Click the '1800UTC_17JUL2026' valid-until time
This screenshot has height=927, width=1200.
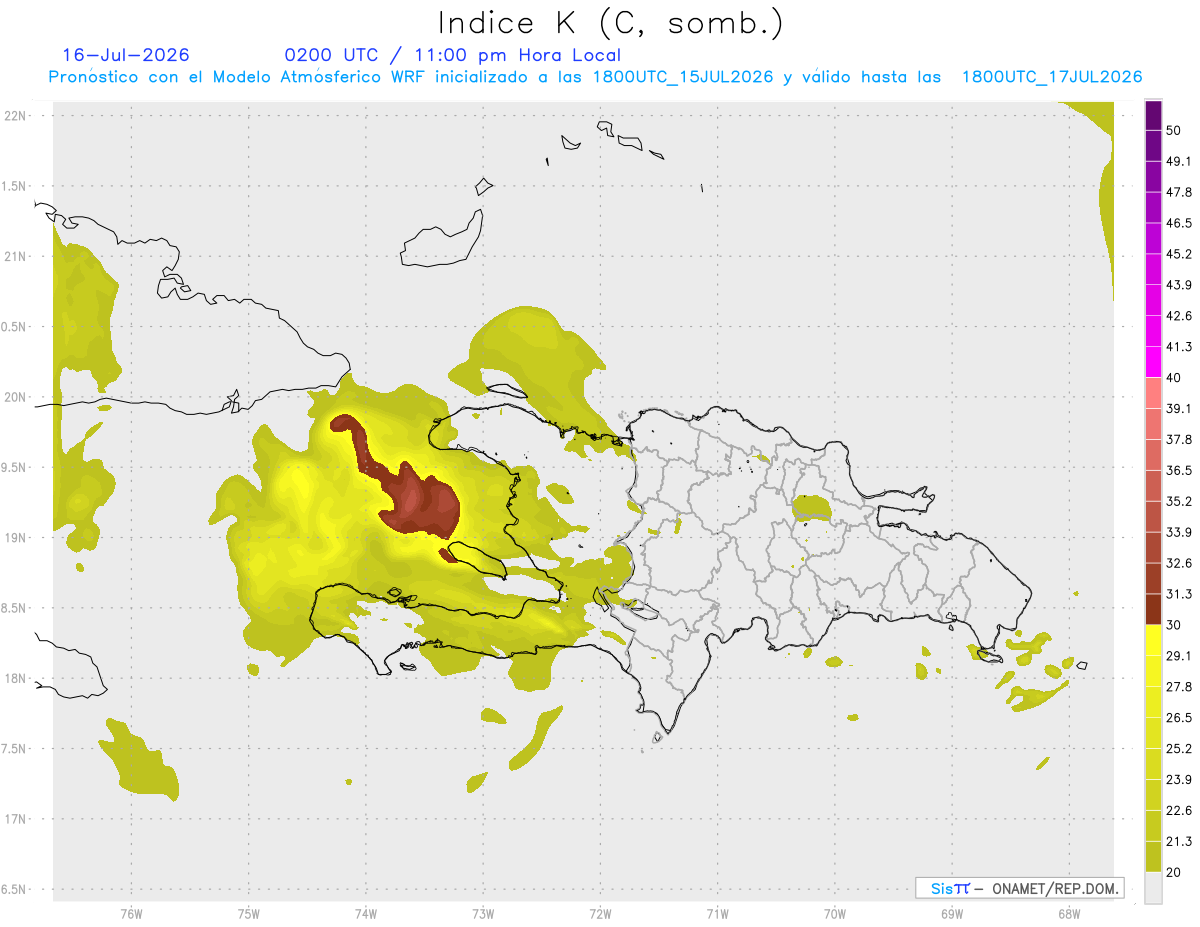pos(1052,77)
